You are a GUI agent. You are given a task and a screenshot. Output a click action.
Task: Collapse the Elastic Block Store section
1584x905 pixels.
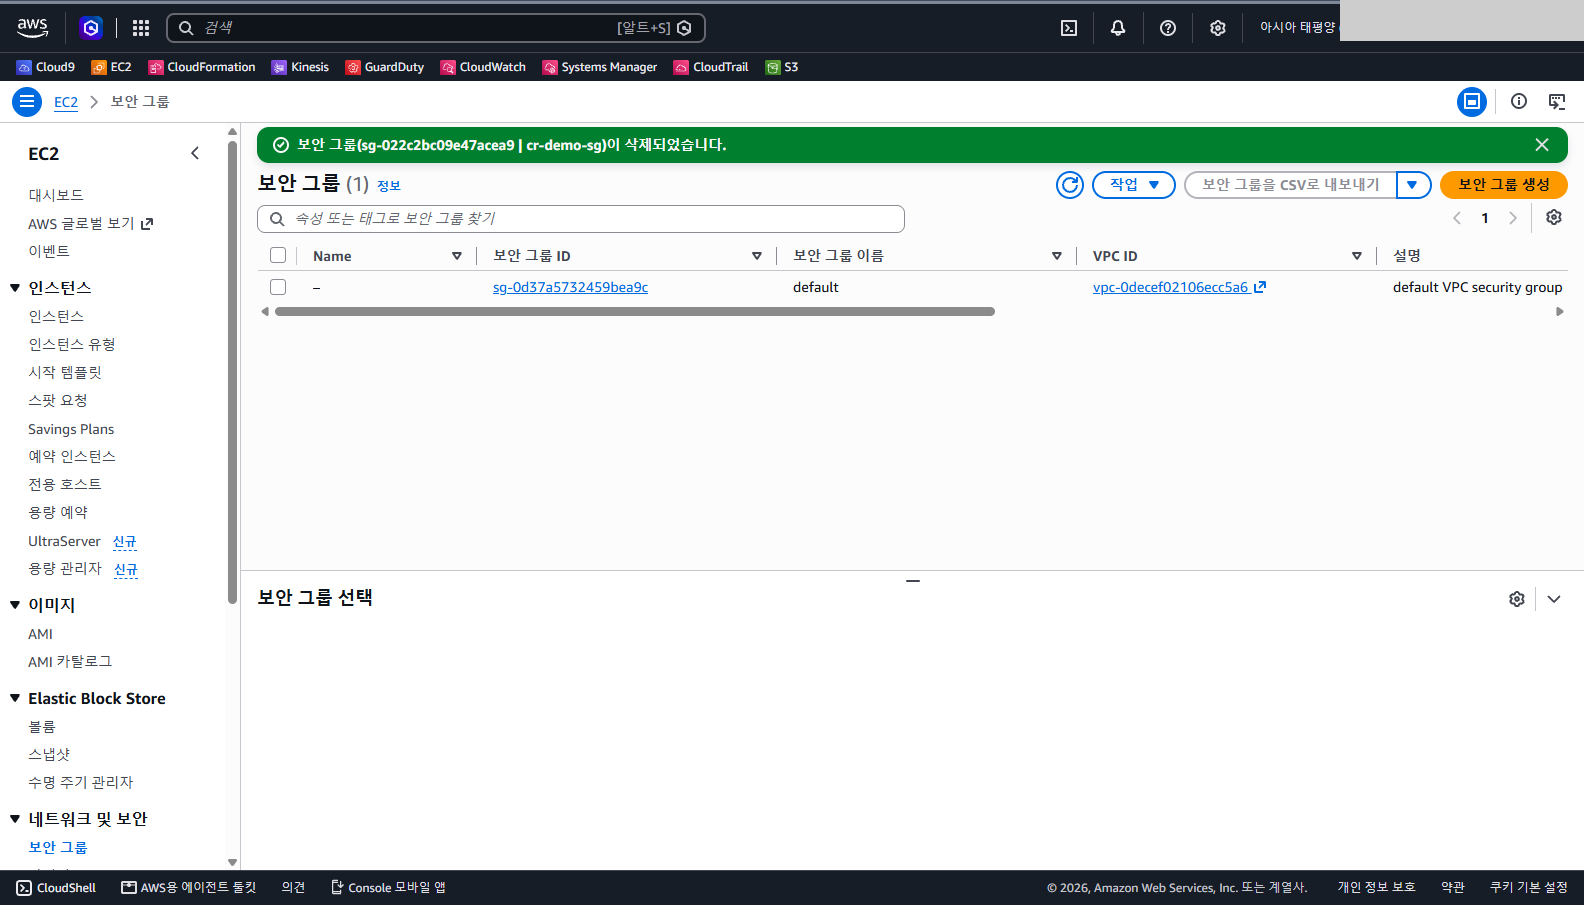tap(15, 698)
